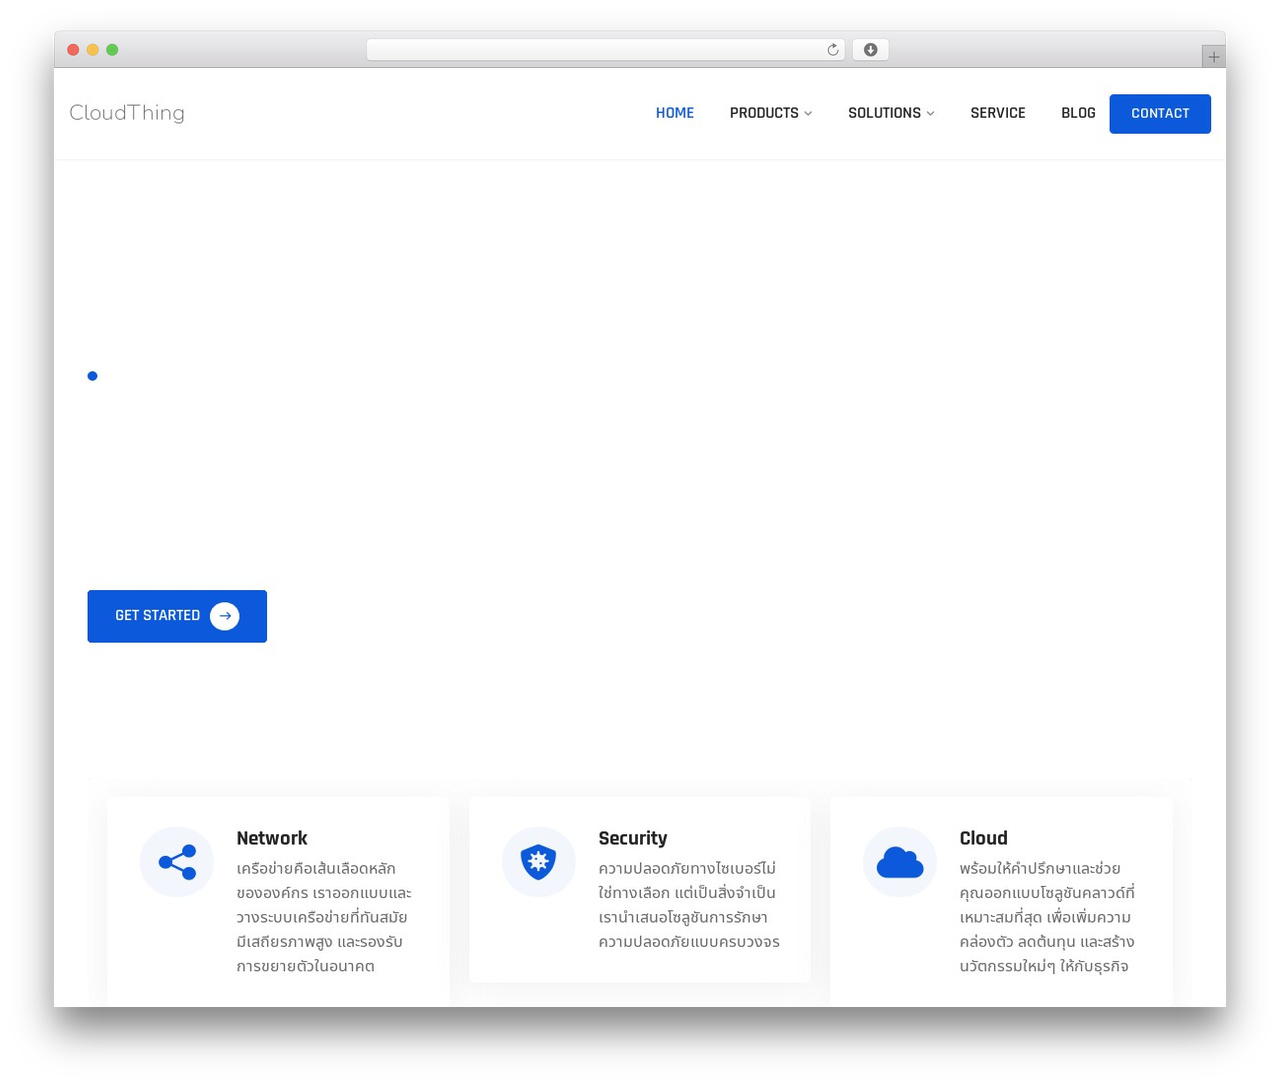Open the Service menu item
This screenshot has height=1084, width=1280.
coord(998,113)
